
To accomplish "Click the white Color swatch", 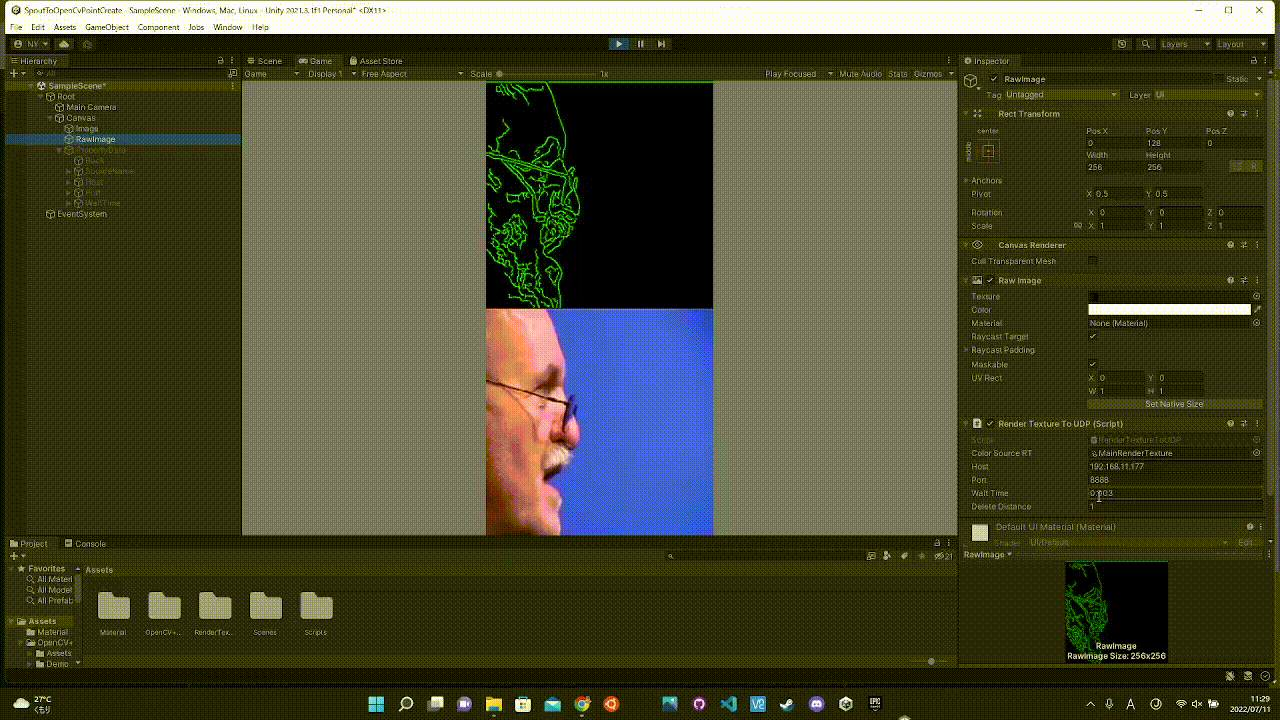I will click(1169, 310).
